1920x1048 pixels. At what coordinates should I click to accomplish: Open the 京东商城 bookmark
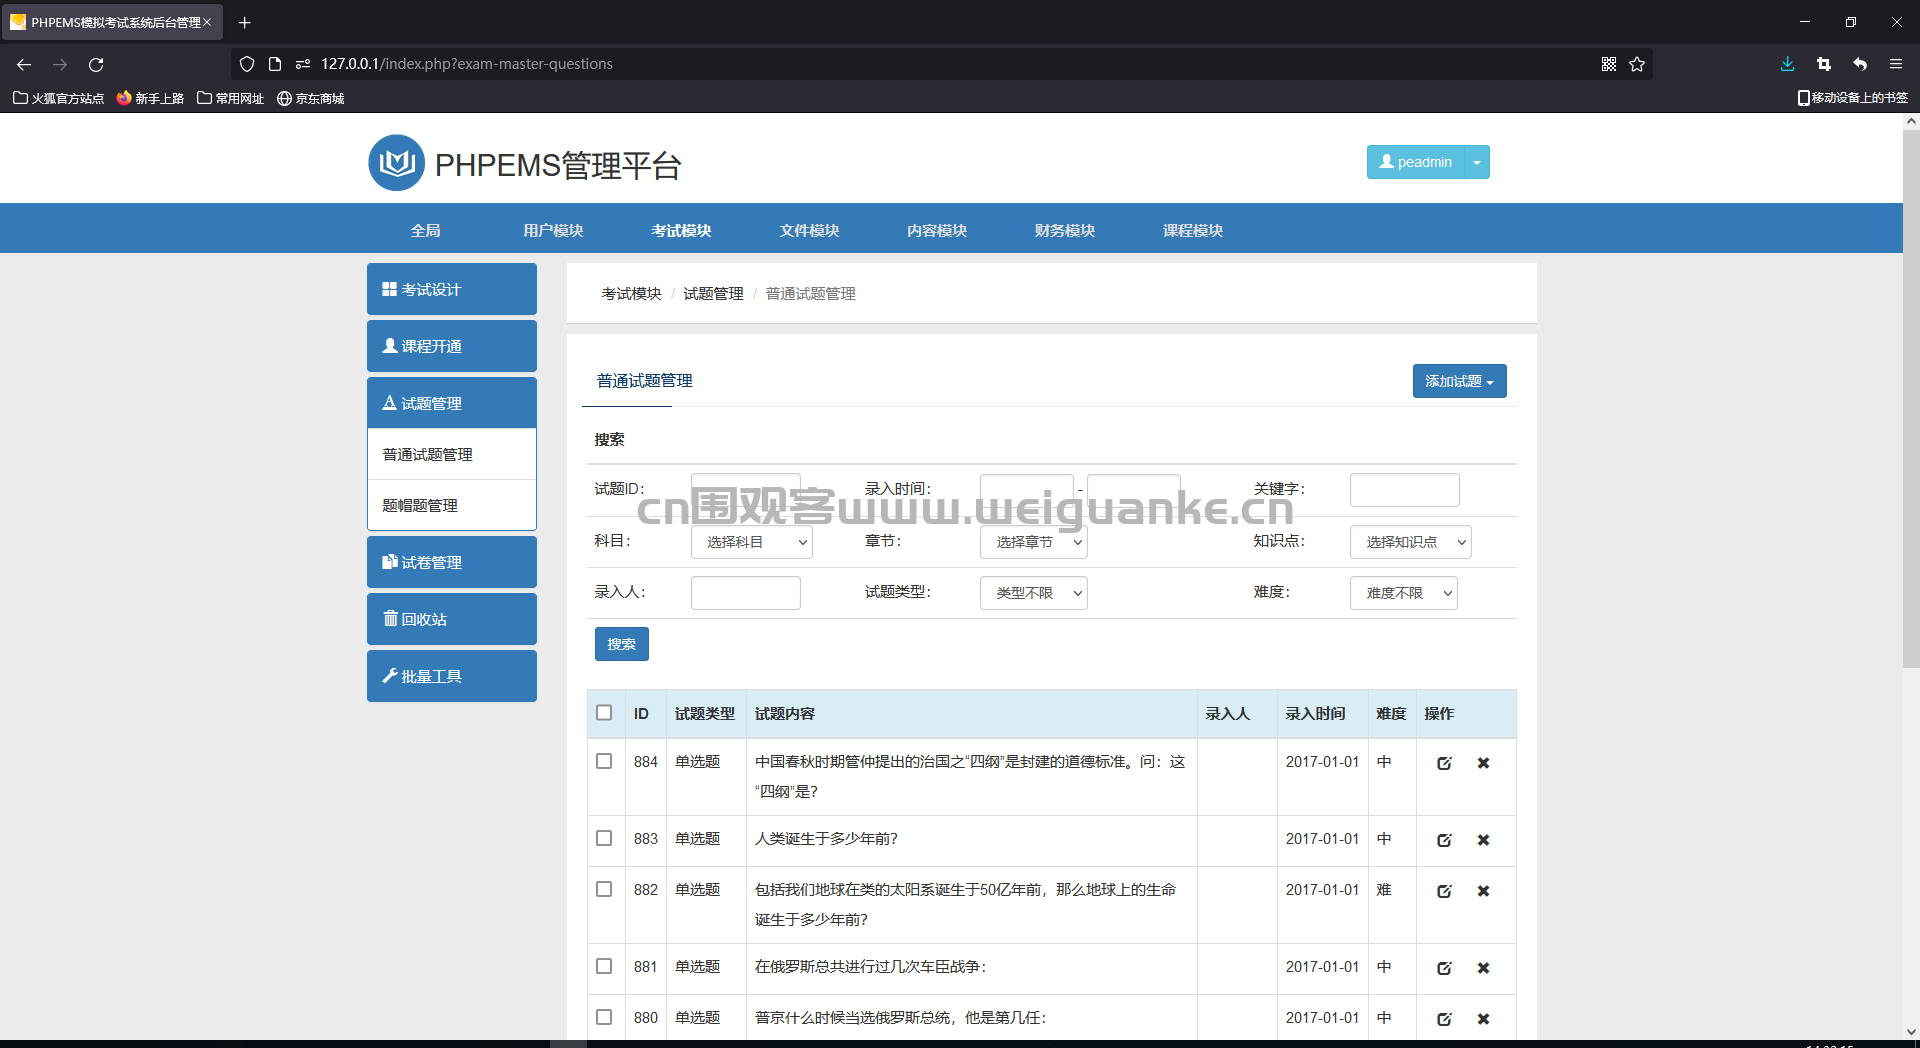click(x=310, y=98)
